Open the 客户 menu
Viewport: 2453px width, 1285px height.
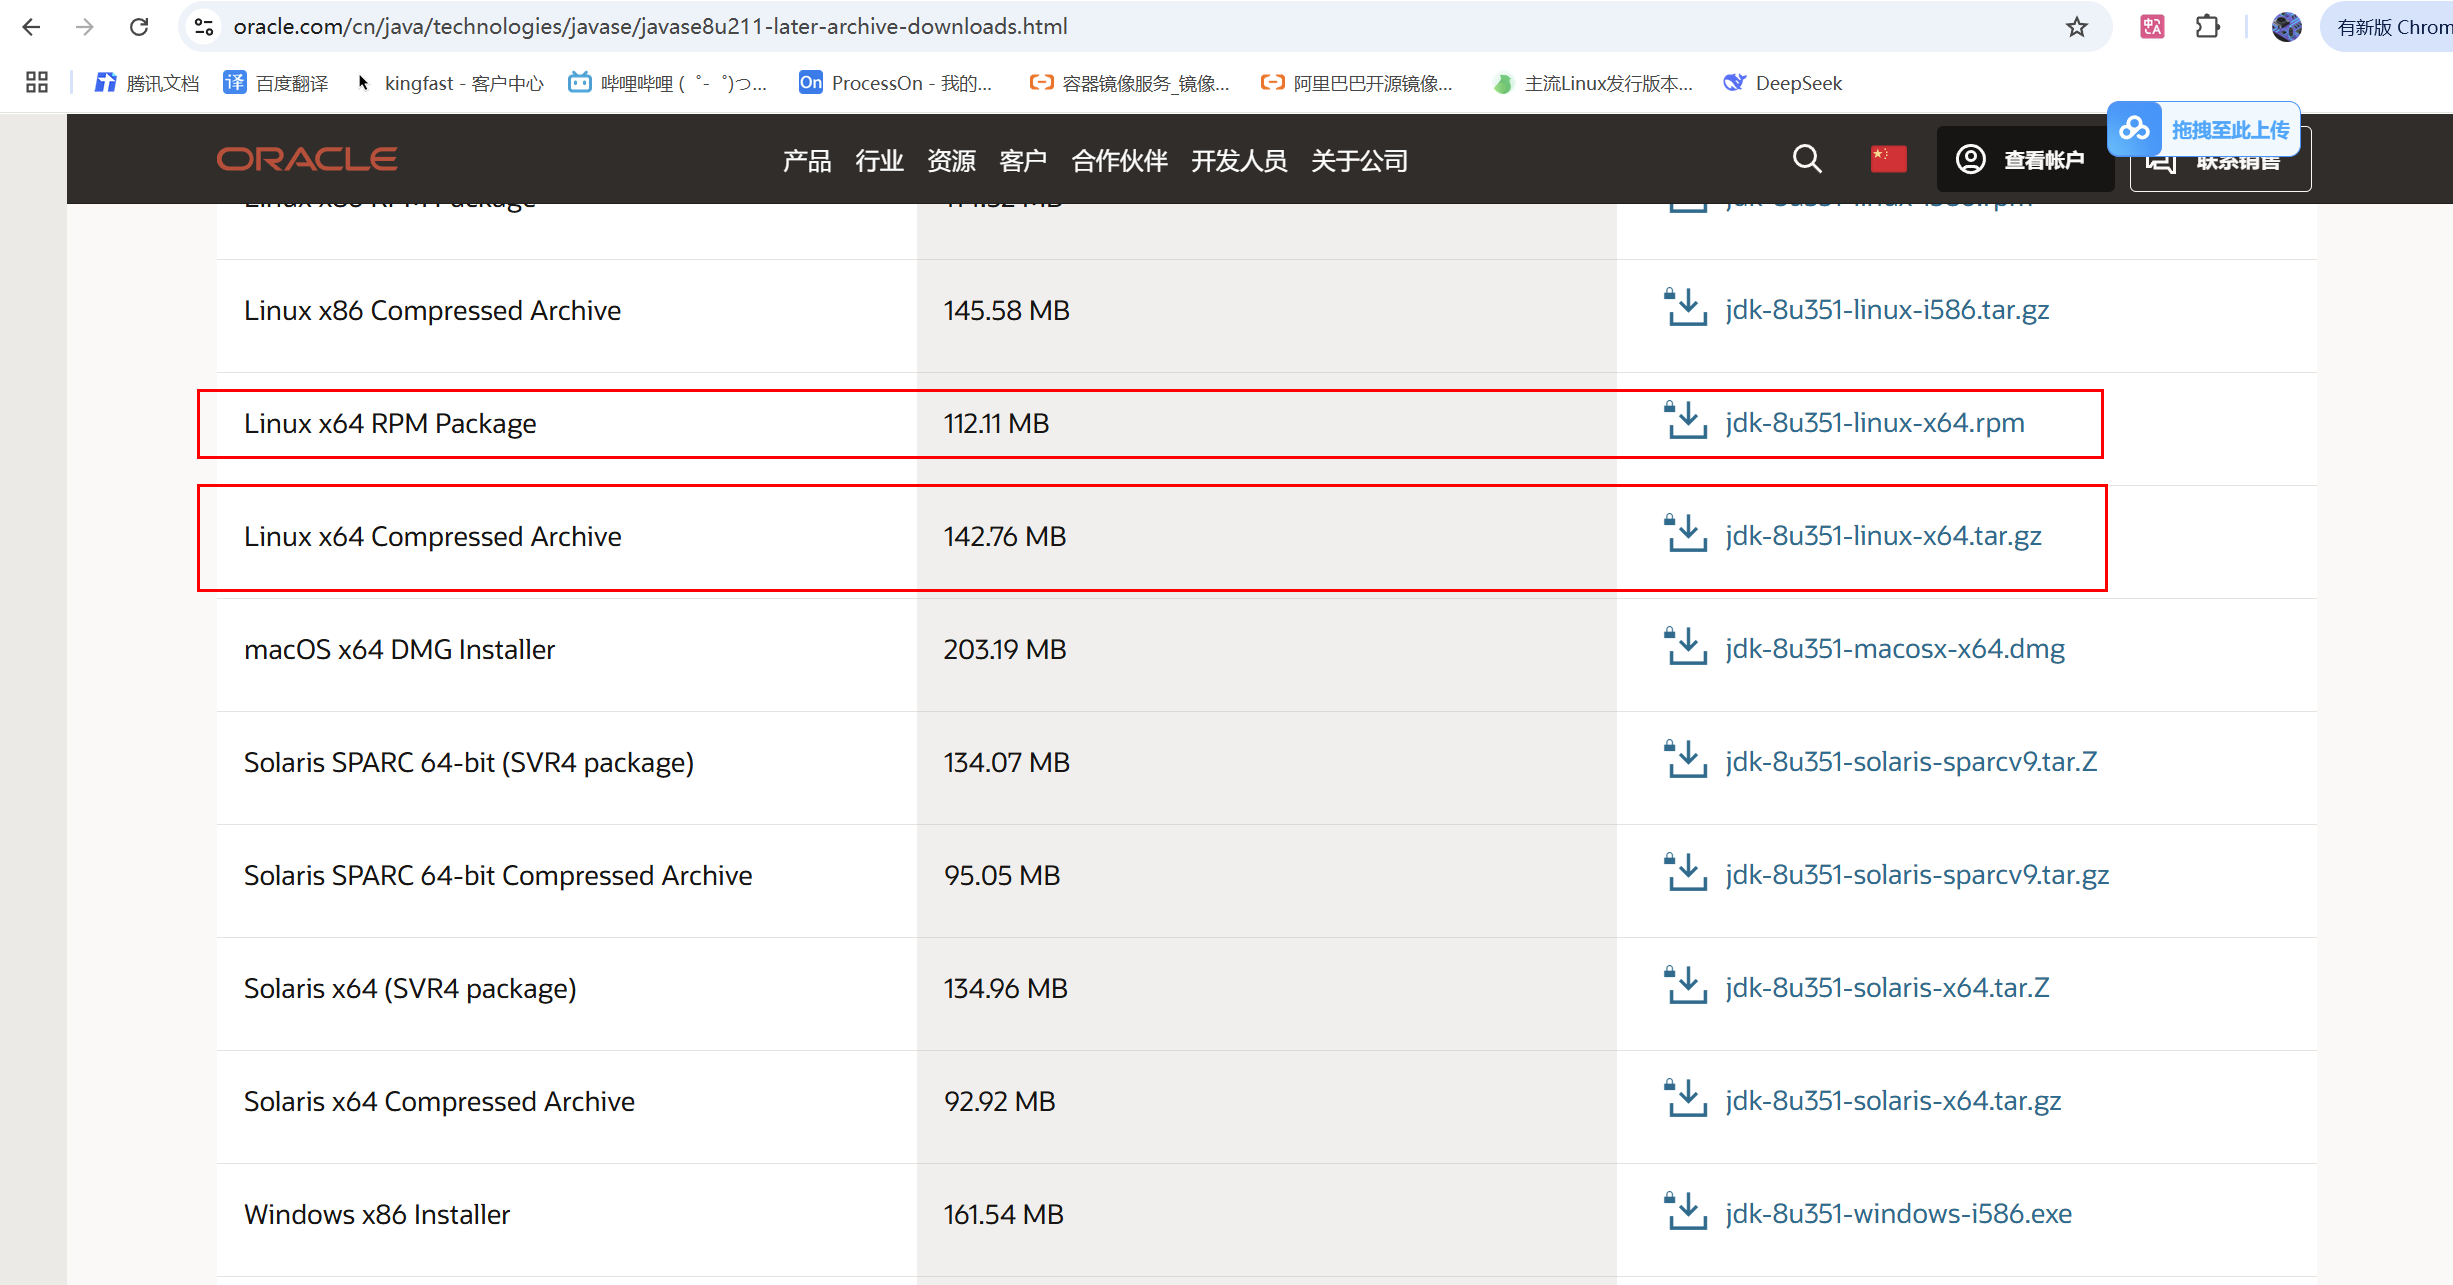pos(1023,160)
